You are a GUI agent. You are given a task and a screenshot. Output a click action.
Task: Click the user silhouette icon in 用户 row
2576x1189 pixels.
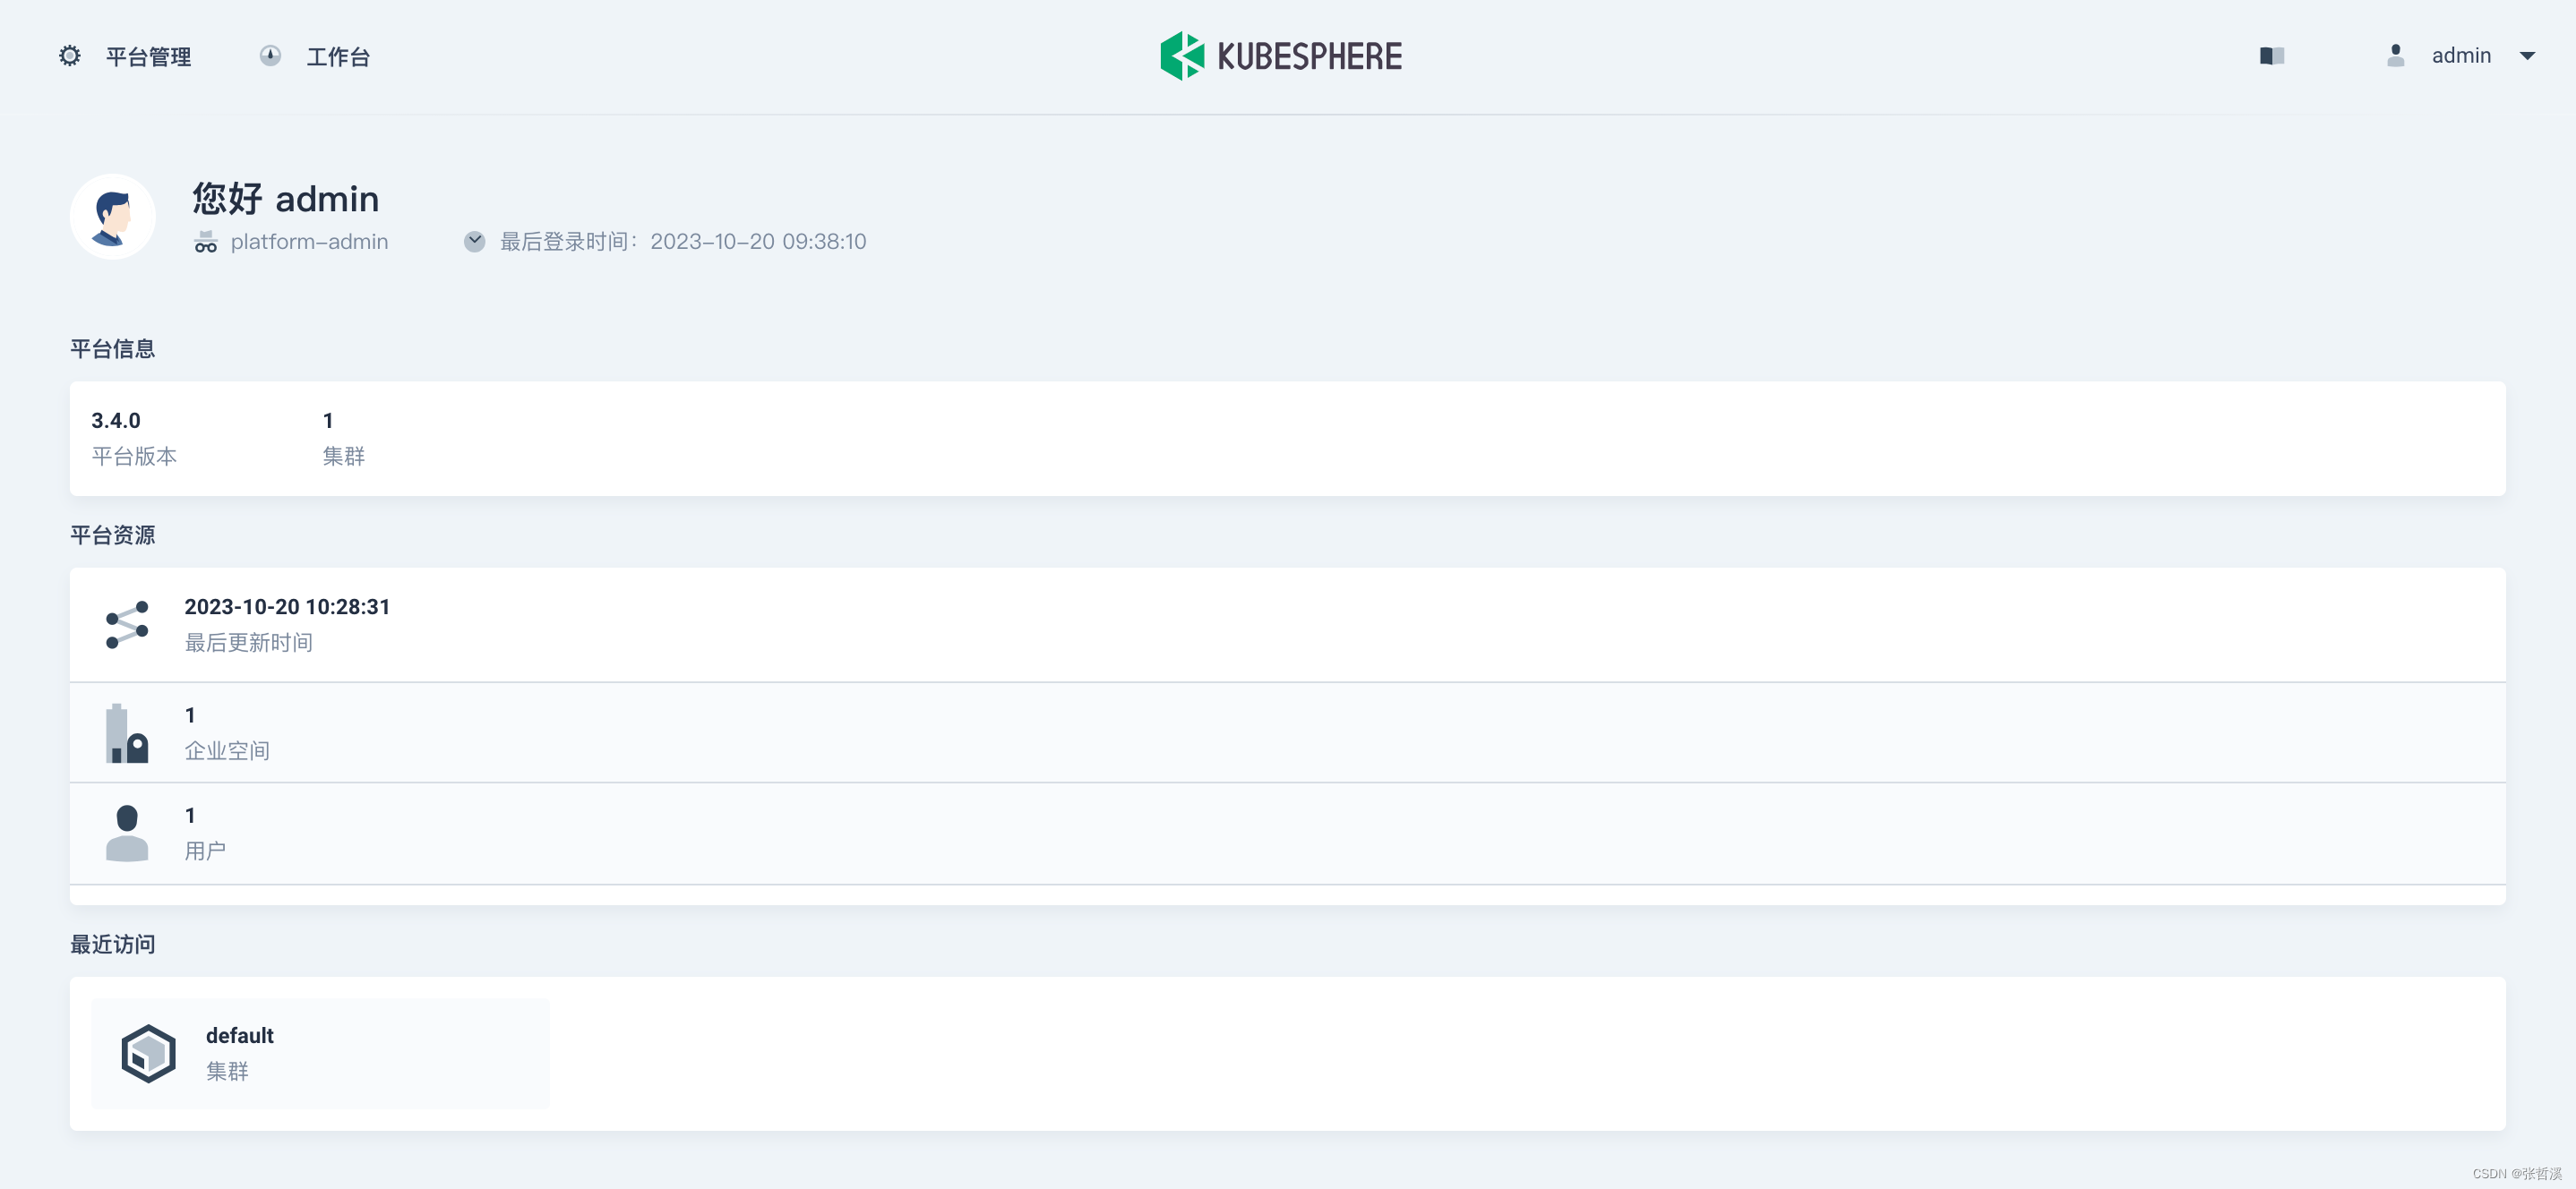126,833
